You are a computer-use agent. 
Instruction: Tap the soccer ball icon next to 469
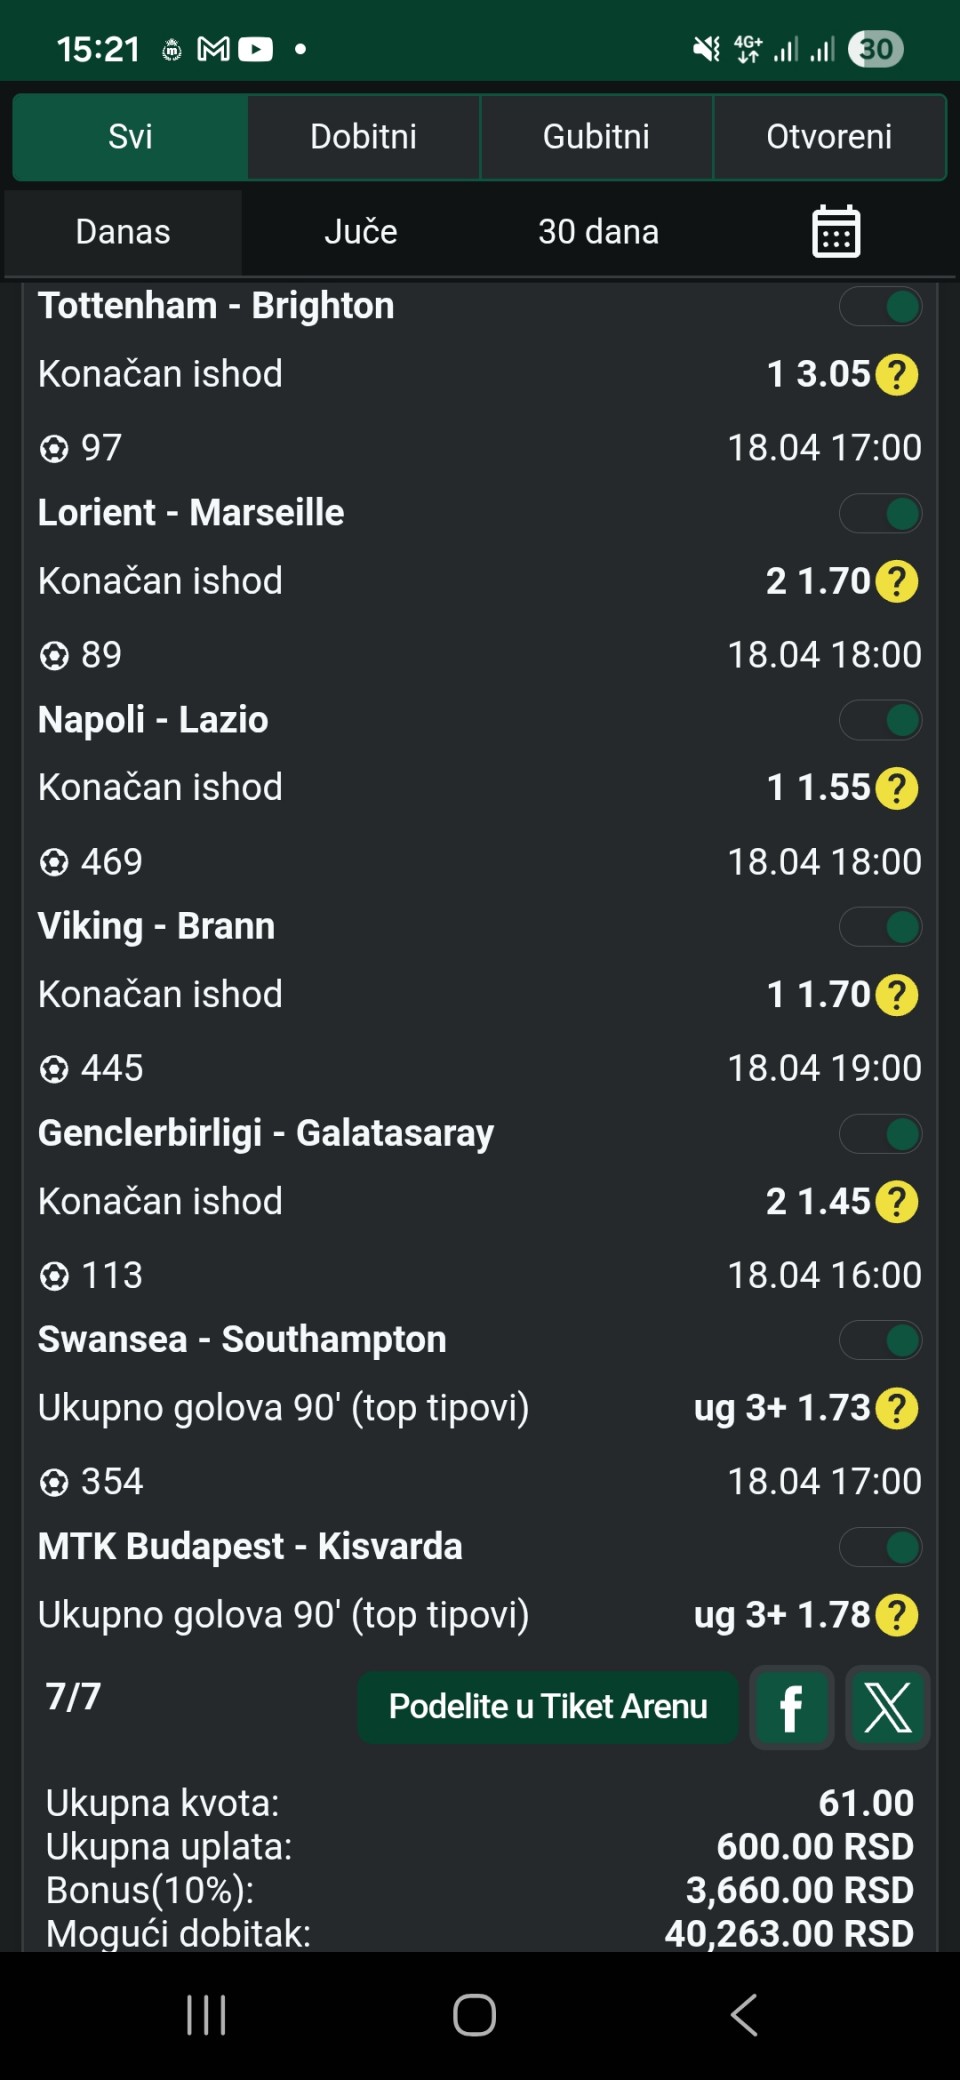(54, 862)
